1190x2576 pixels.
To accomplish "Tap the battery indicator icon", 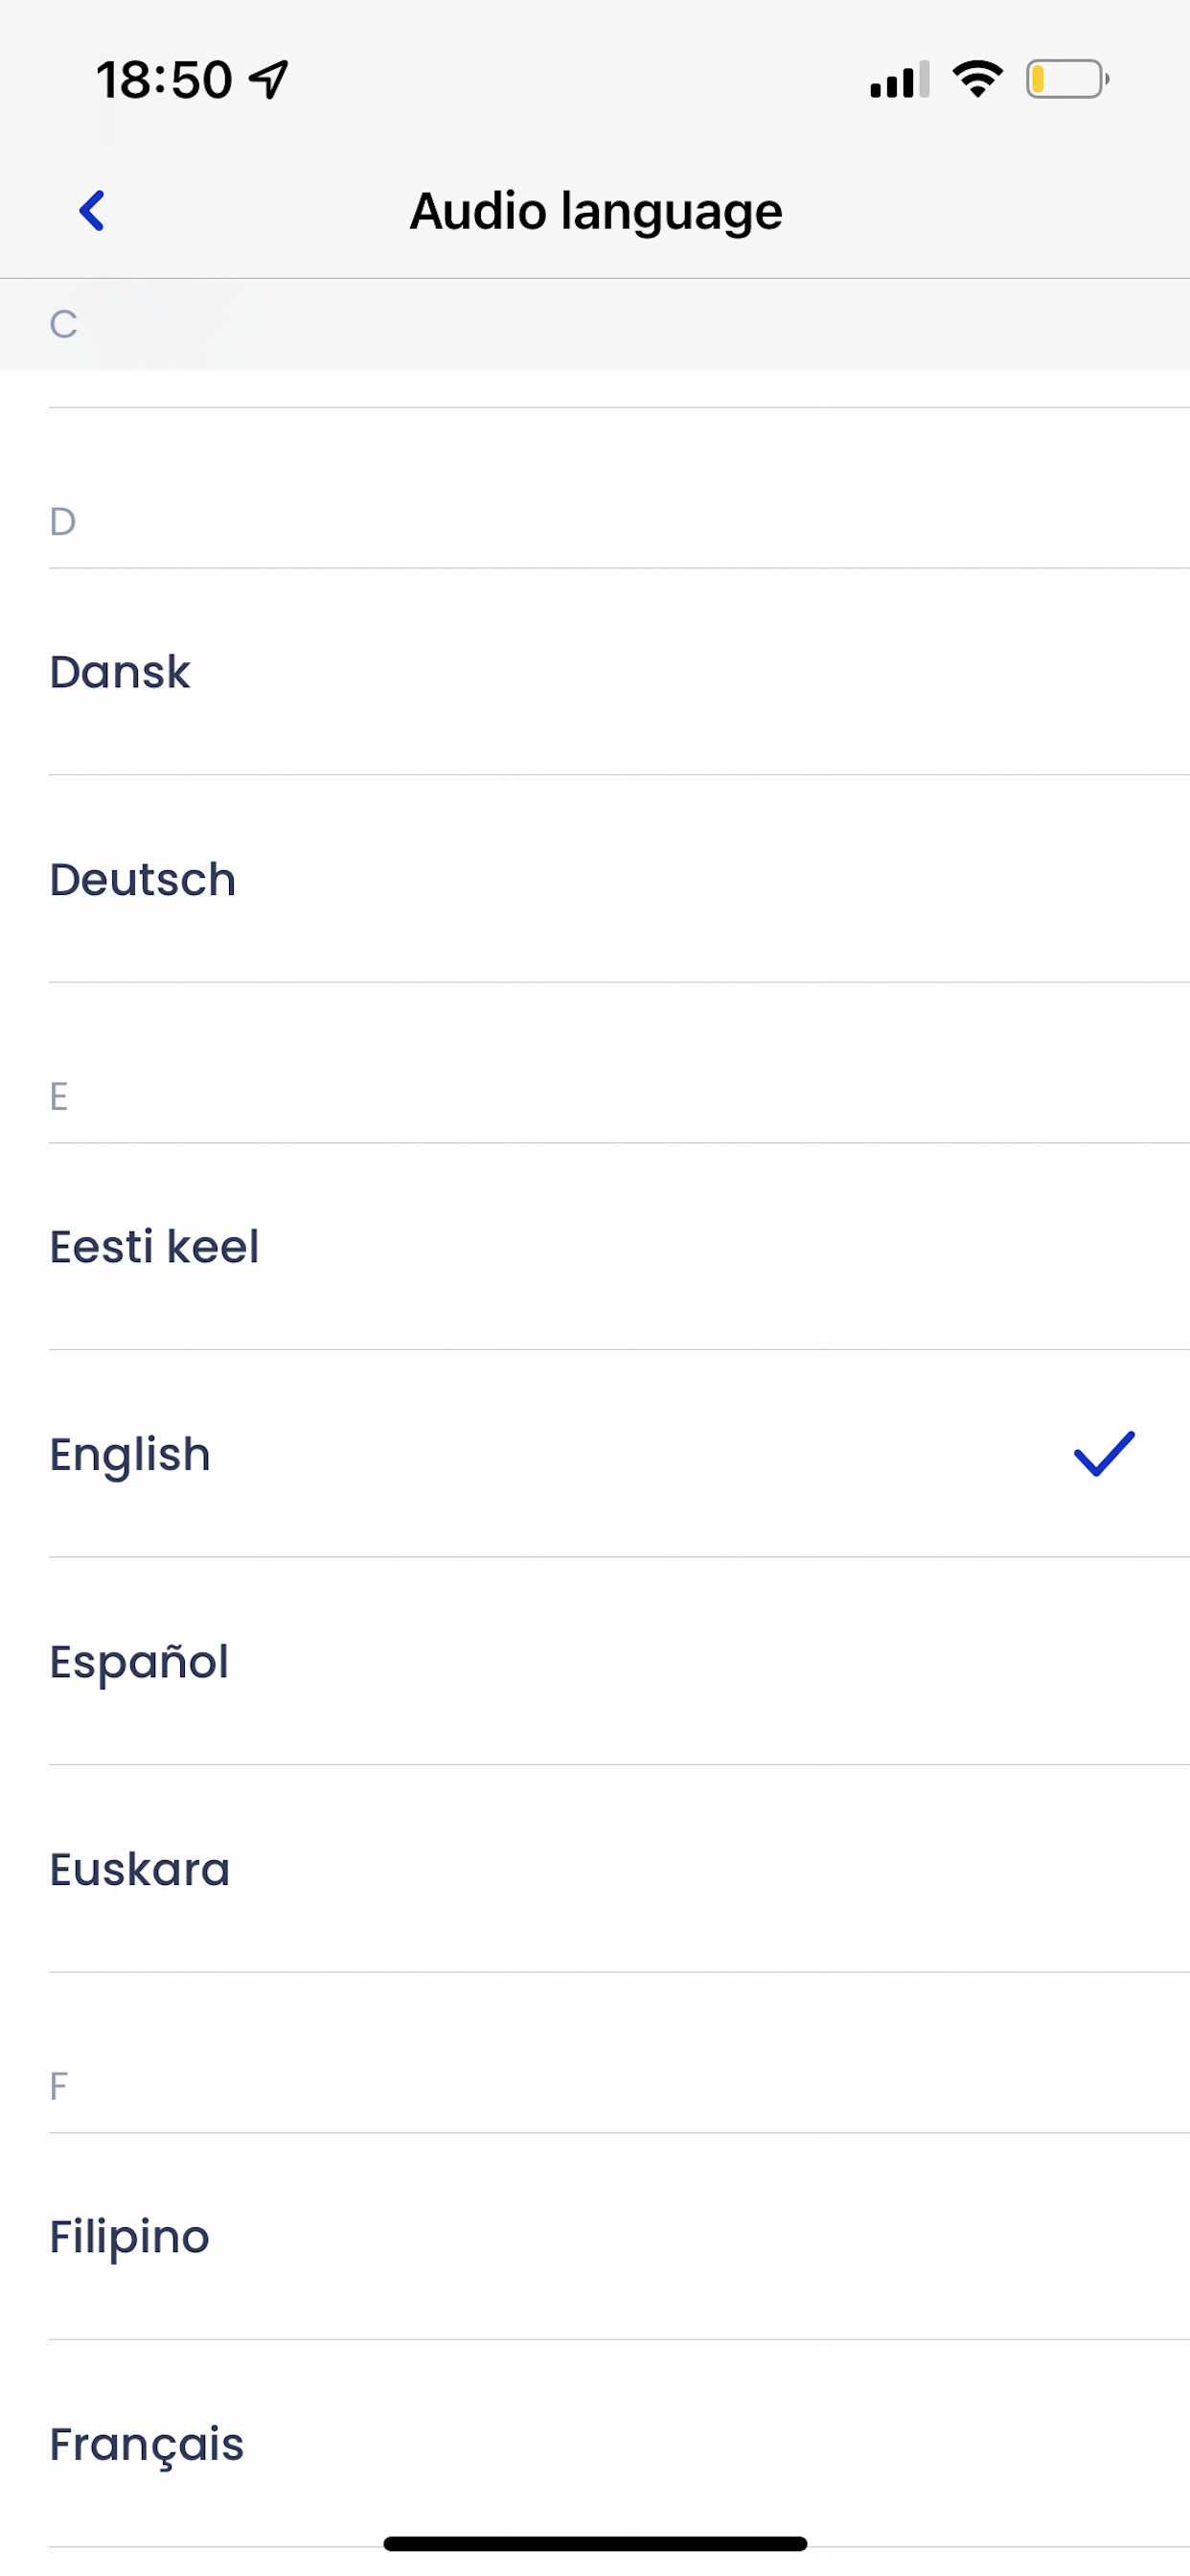I will coord(1066,79).
